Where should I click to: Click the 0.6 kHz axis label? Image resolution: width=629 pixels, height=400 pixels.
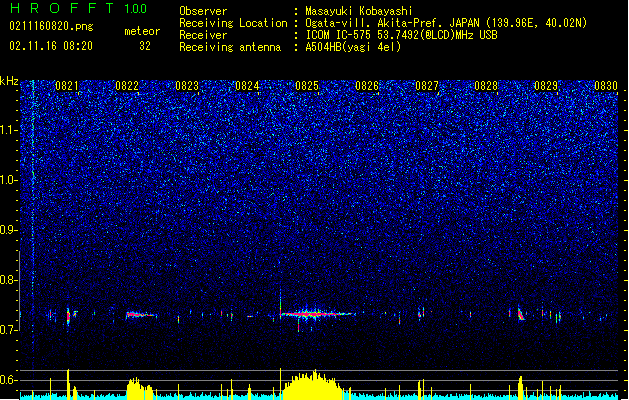point(8,380)
